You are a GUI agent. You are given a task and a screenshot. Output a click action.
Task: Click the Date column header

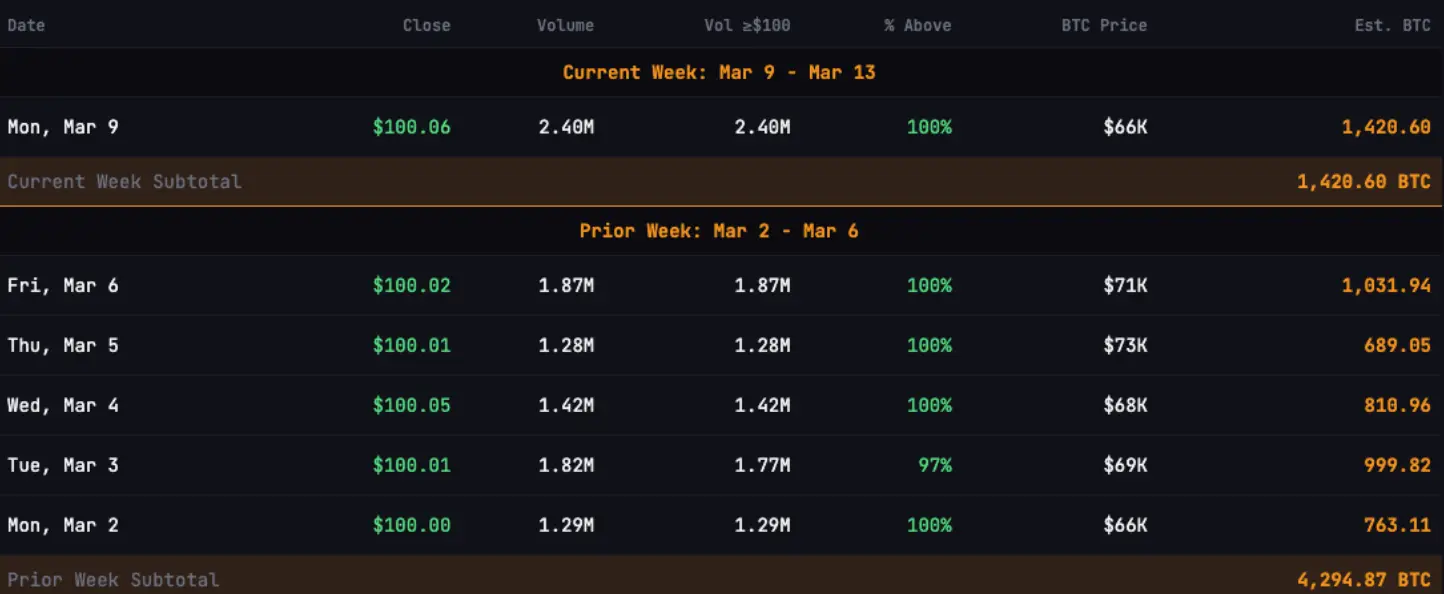point(26,25)
